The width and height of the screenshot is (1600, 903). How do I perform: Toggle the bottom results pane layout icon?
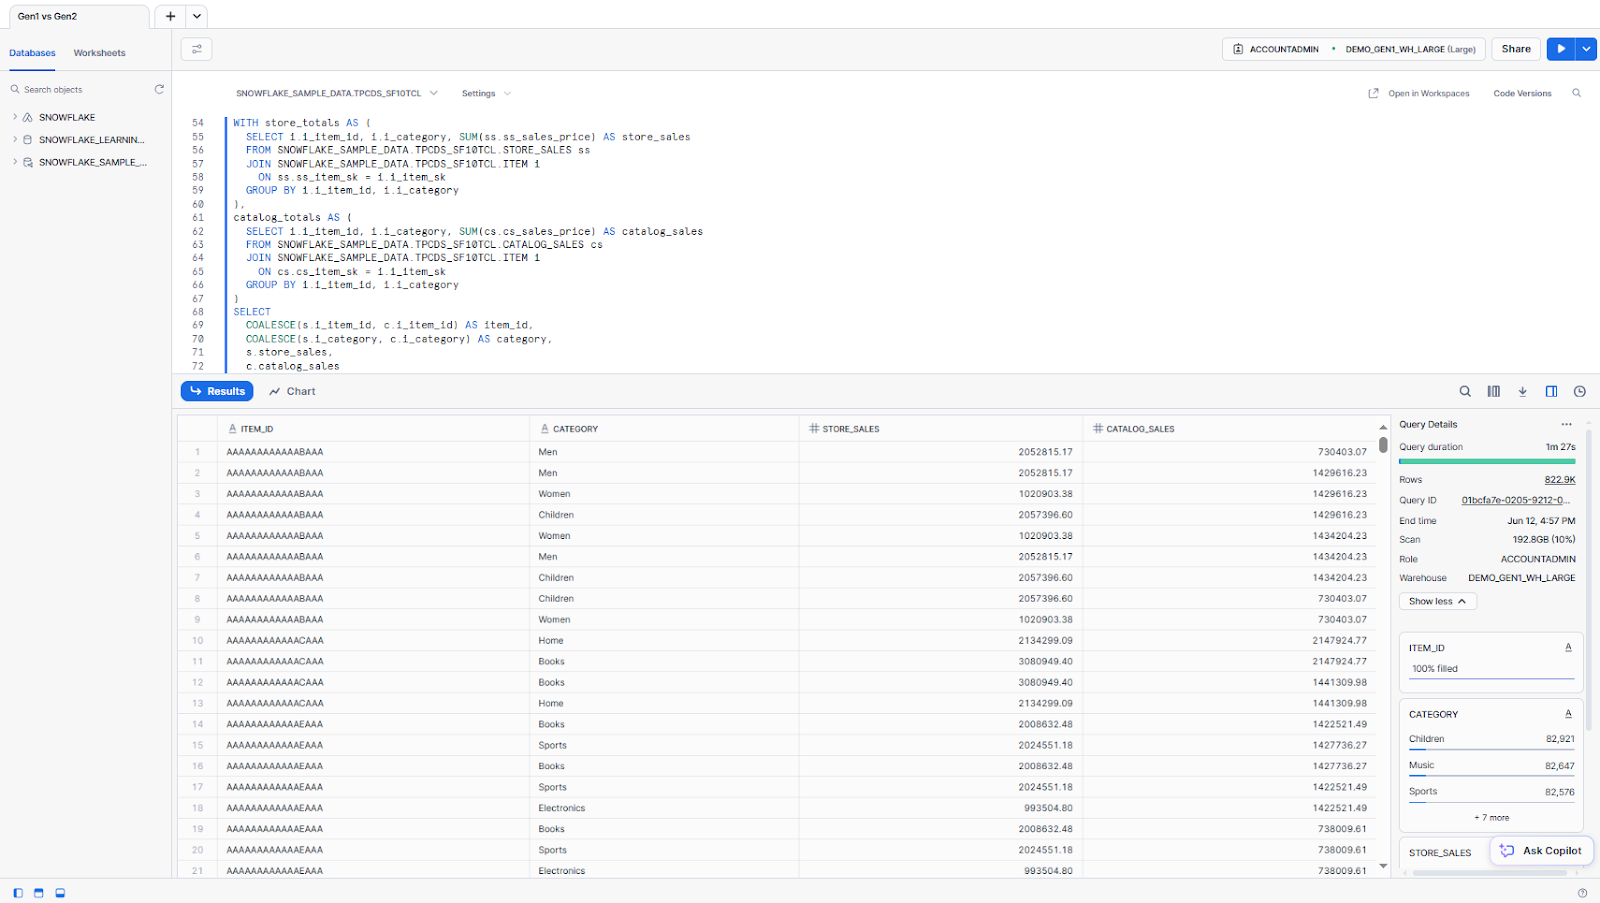[60, 893]
